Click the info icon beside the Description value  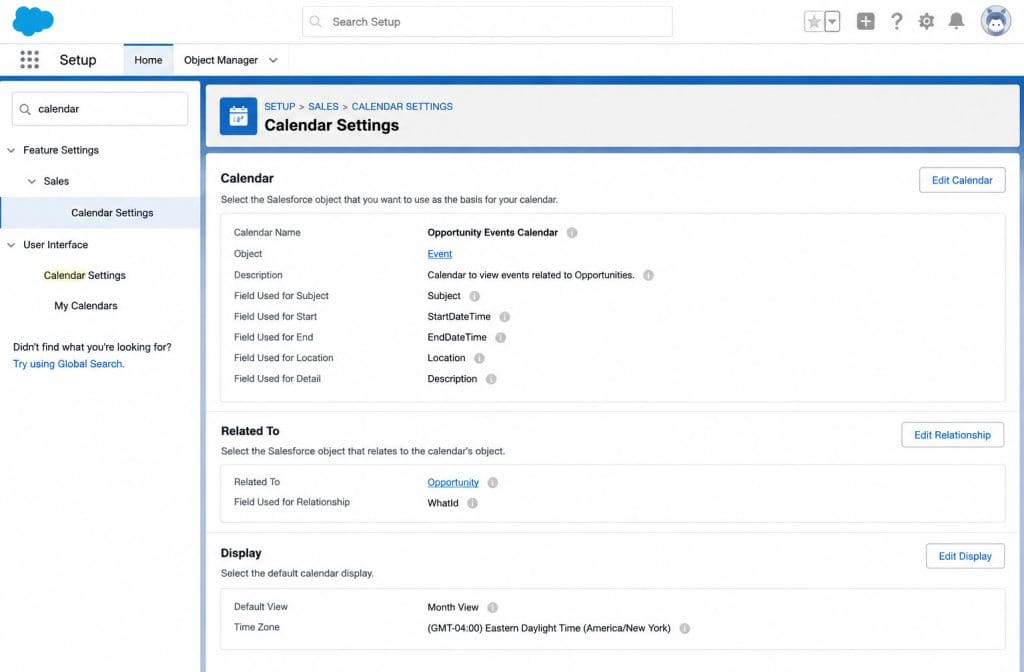point(648,275)
